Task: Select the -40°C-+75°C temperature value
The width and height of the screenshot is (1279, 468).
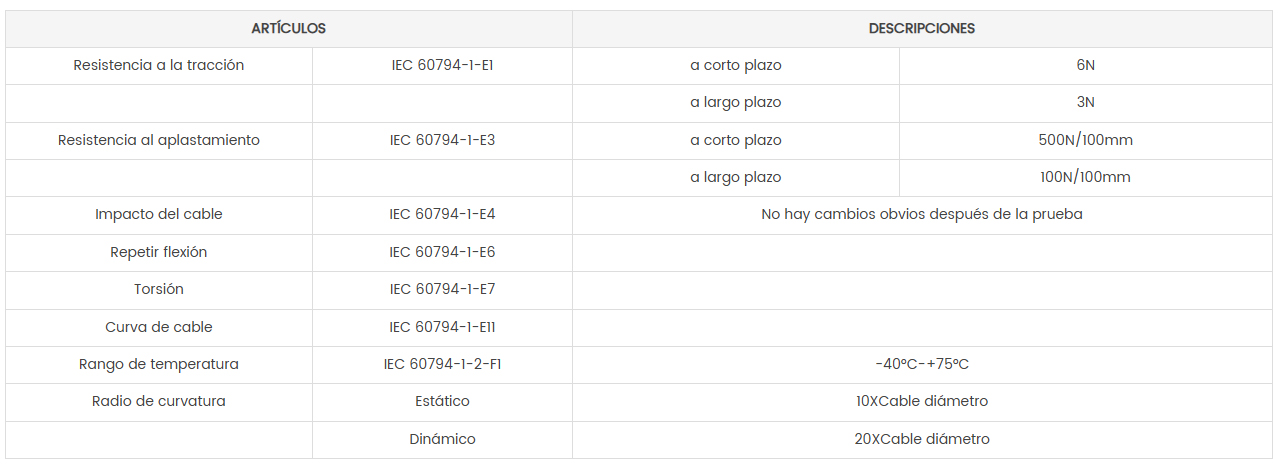Action: click(x=921, y=364)
